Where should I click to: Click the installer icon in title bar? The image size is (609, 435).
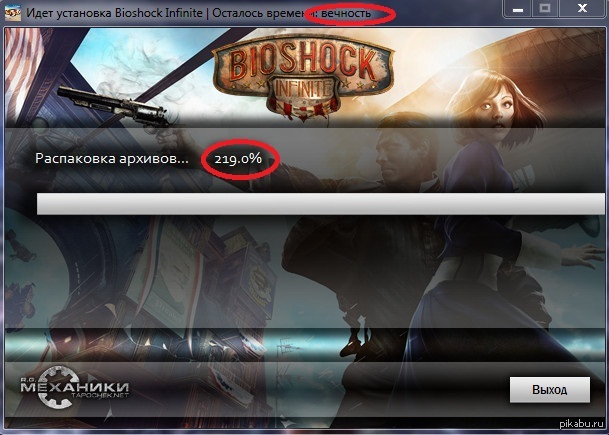[x=13, y=13]
